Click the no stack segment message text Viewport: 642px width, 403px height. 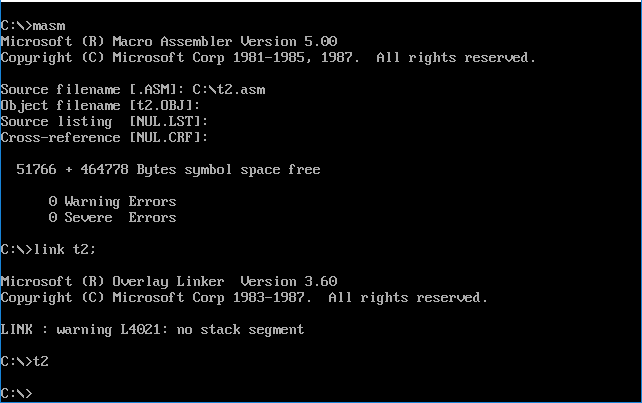point(240,329)
